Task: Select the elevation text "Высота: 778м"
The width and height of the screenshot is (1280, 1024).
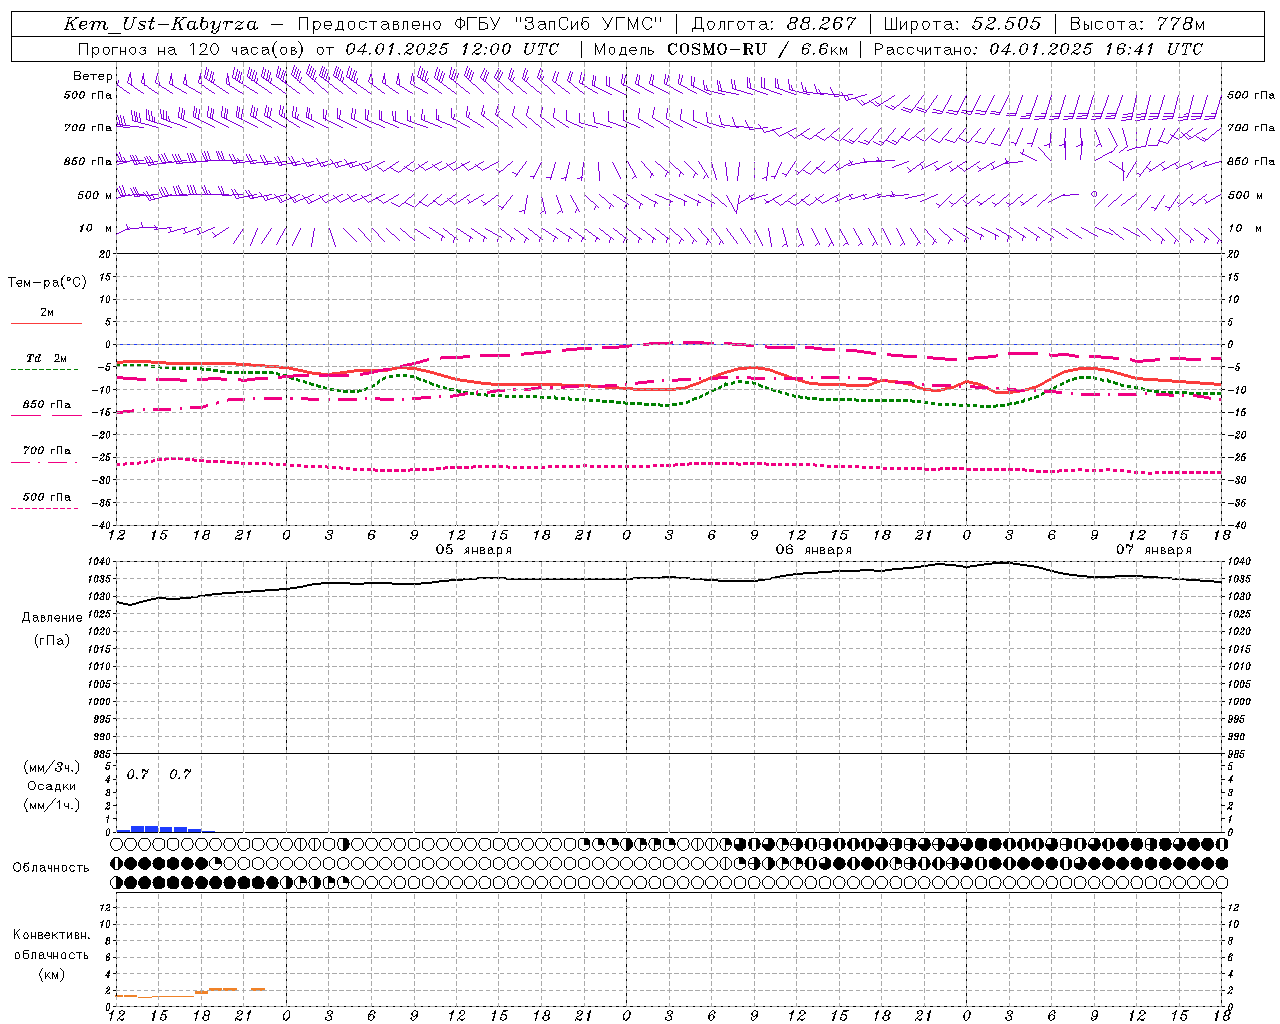Action: 1137,24
